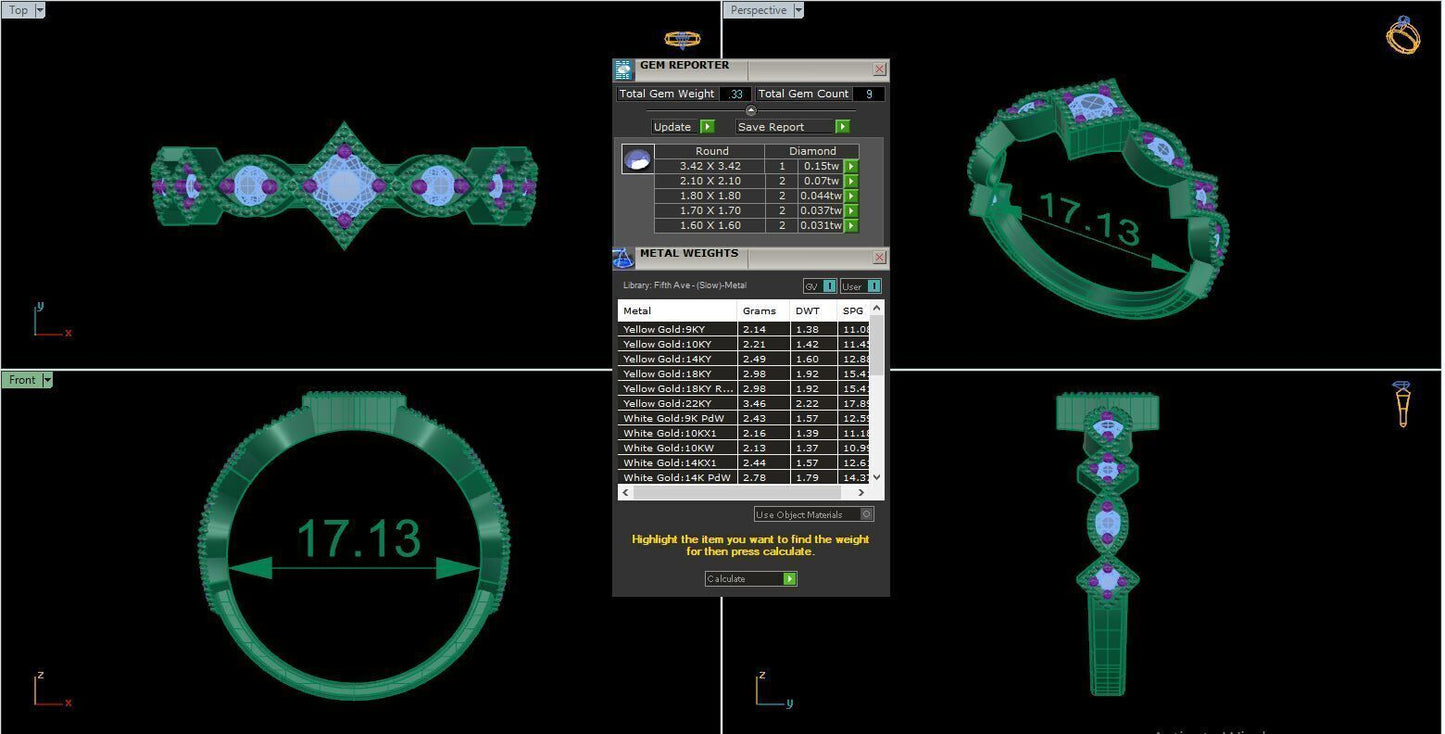The width and height of the screenshot is (1445, 734).
Task: Click the 1.60 X 1.60 gem size cell
Action: coord(710,226)
